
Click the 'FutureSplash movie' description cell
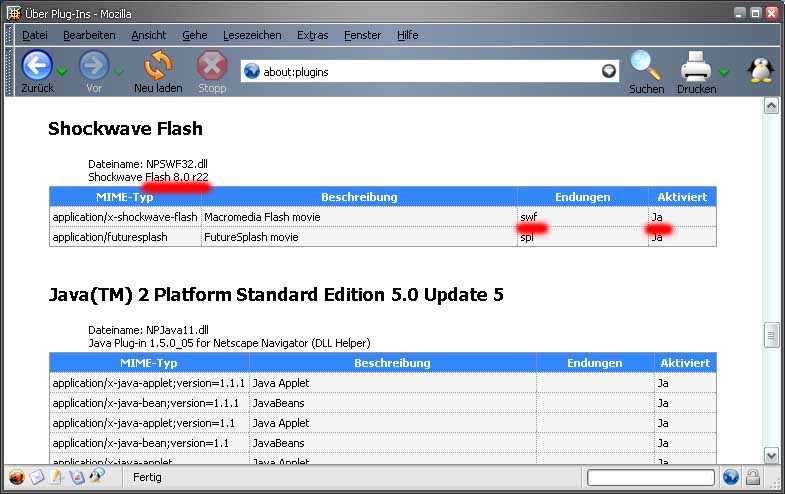(x=359, y=237)
